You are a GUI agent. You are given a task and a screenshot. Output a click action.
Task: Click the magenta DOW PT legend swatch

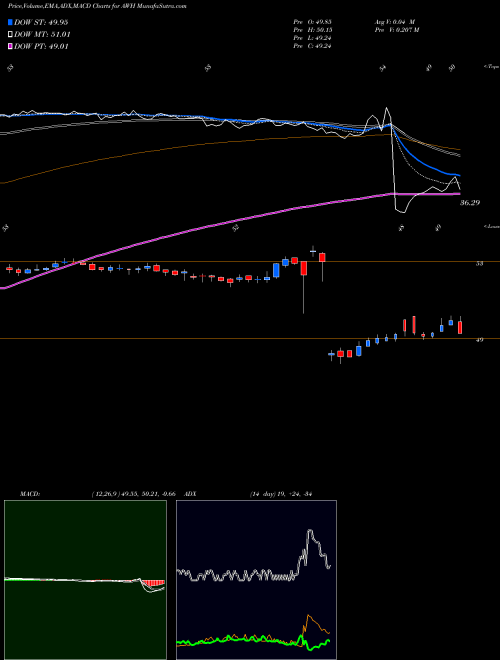click(x=10, y=46)
